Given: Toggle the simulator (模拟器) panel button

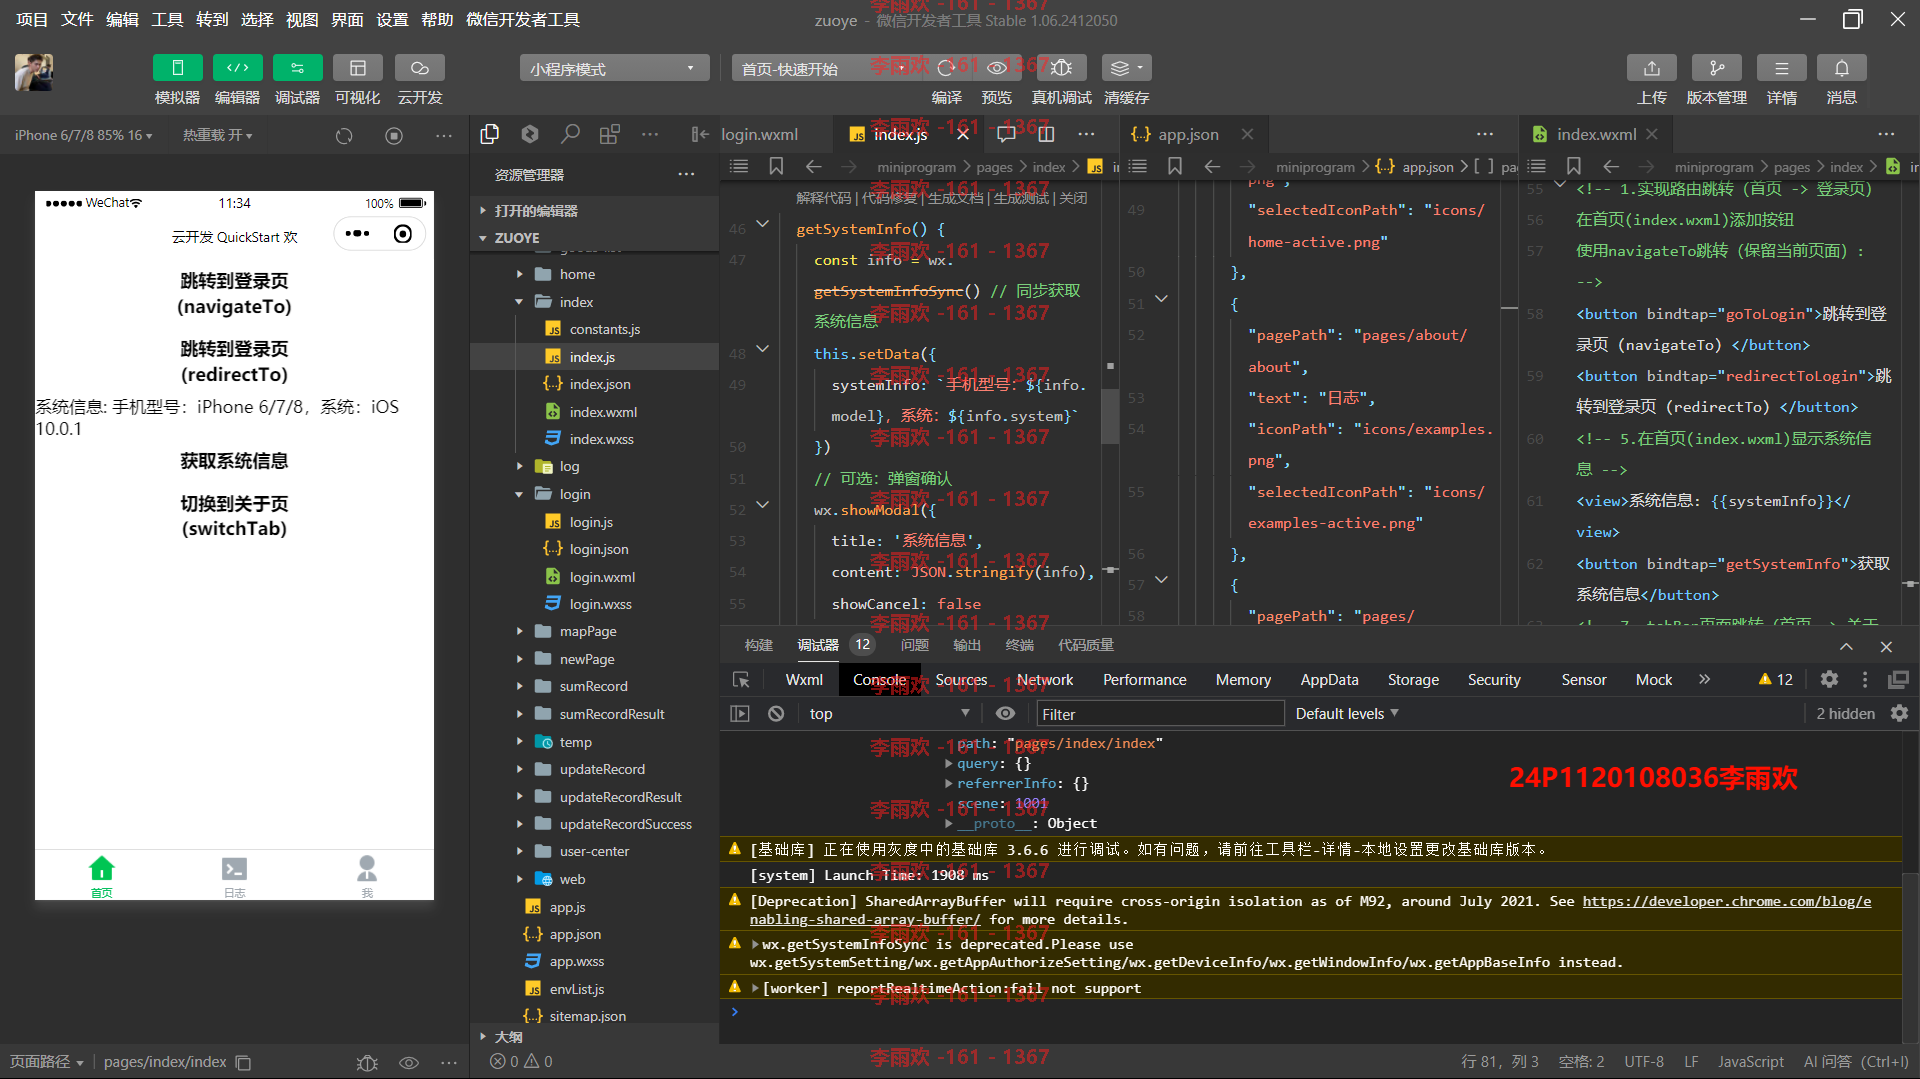Looking at the screenshot, I should coord(177,68).
